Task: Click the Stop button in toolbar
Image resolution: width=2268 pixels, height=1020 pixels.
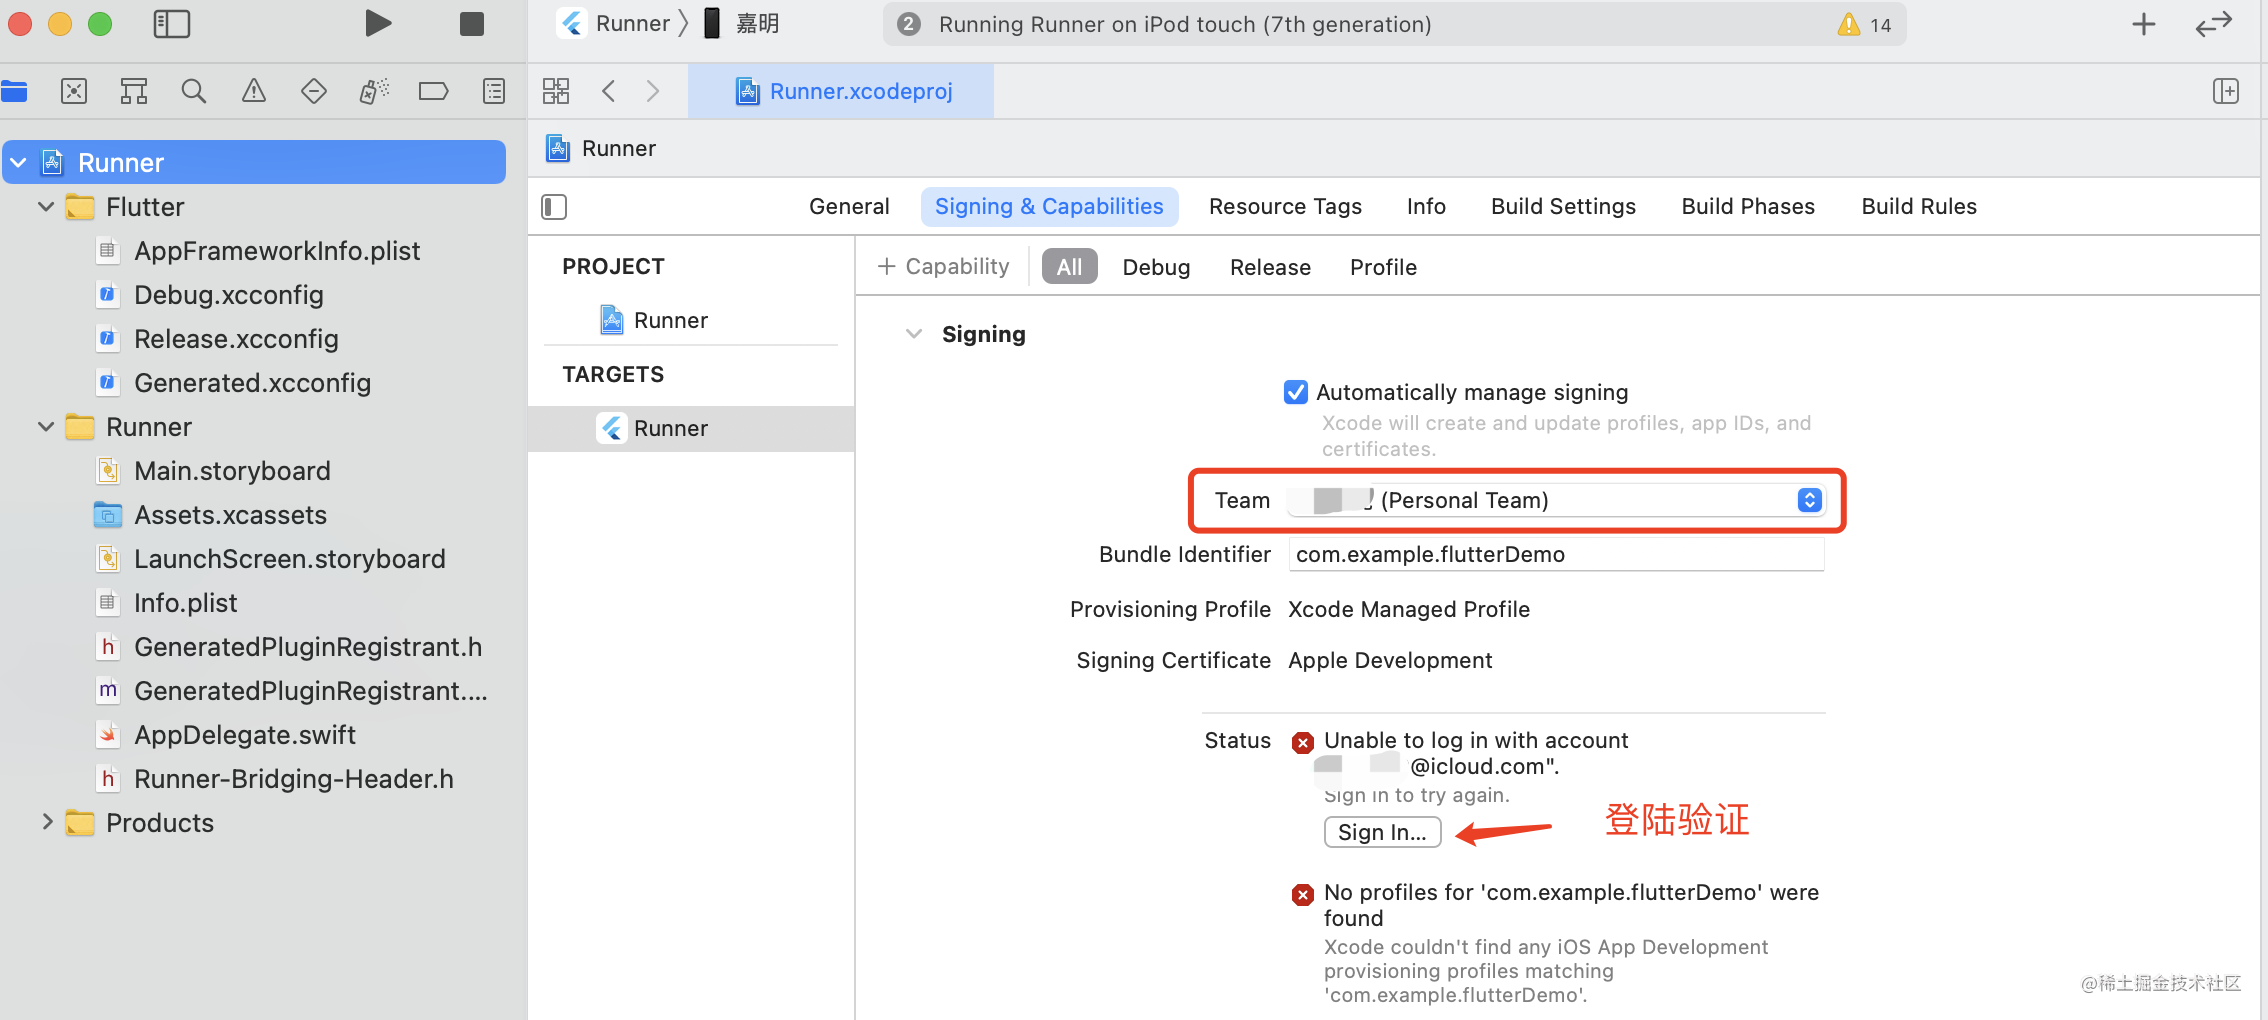Action: (x=471, y=23)
